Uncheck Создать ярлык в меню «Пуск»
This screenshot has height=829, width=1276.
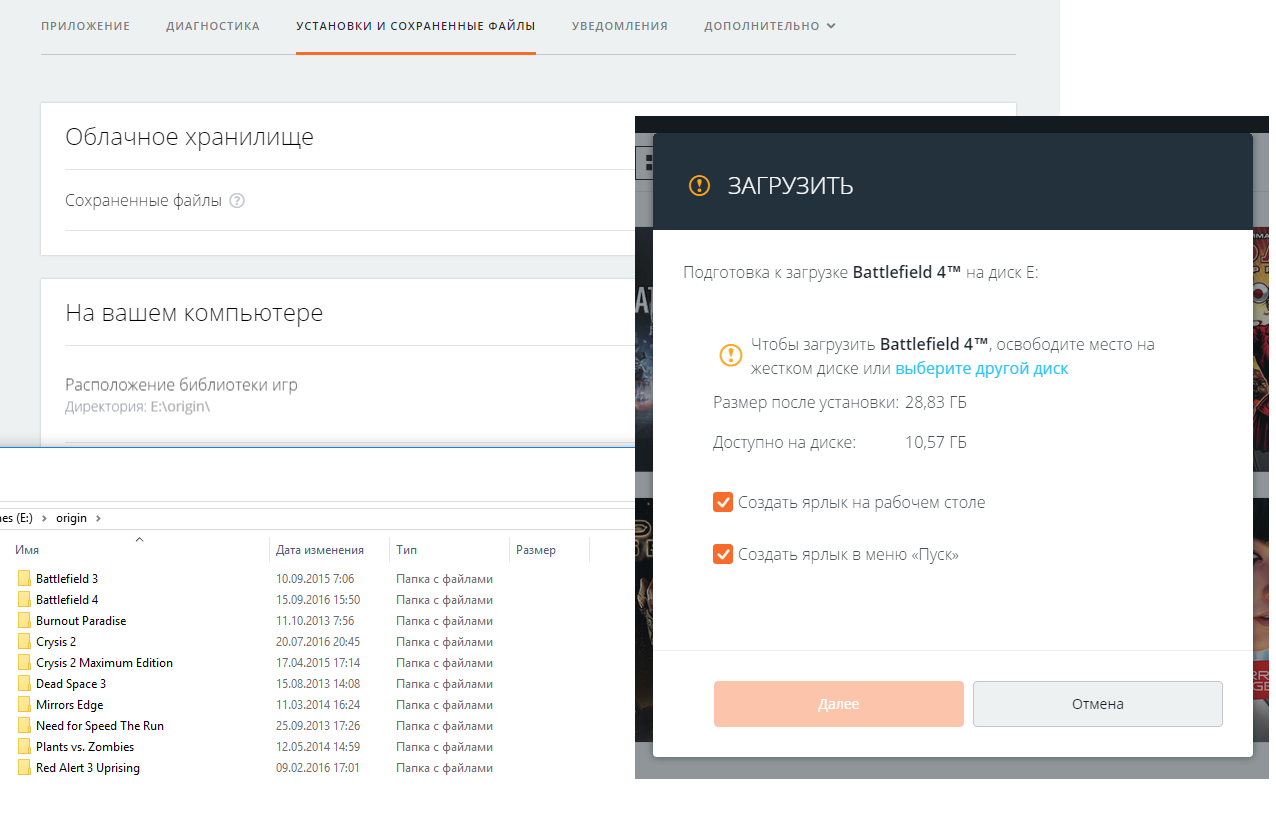[723, 553]
